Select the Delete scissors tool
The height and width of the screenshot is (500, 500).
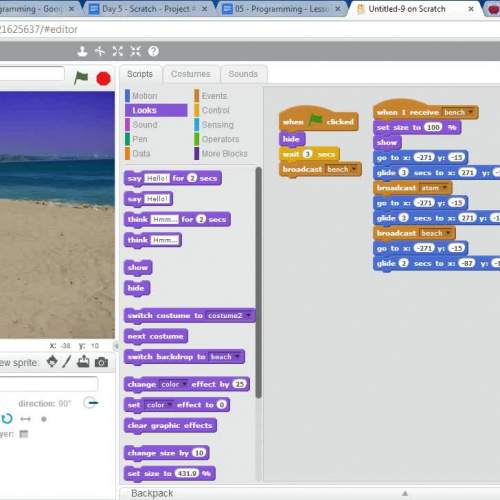[100, 51]
